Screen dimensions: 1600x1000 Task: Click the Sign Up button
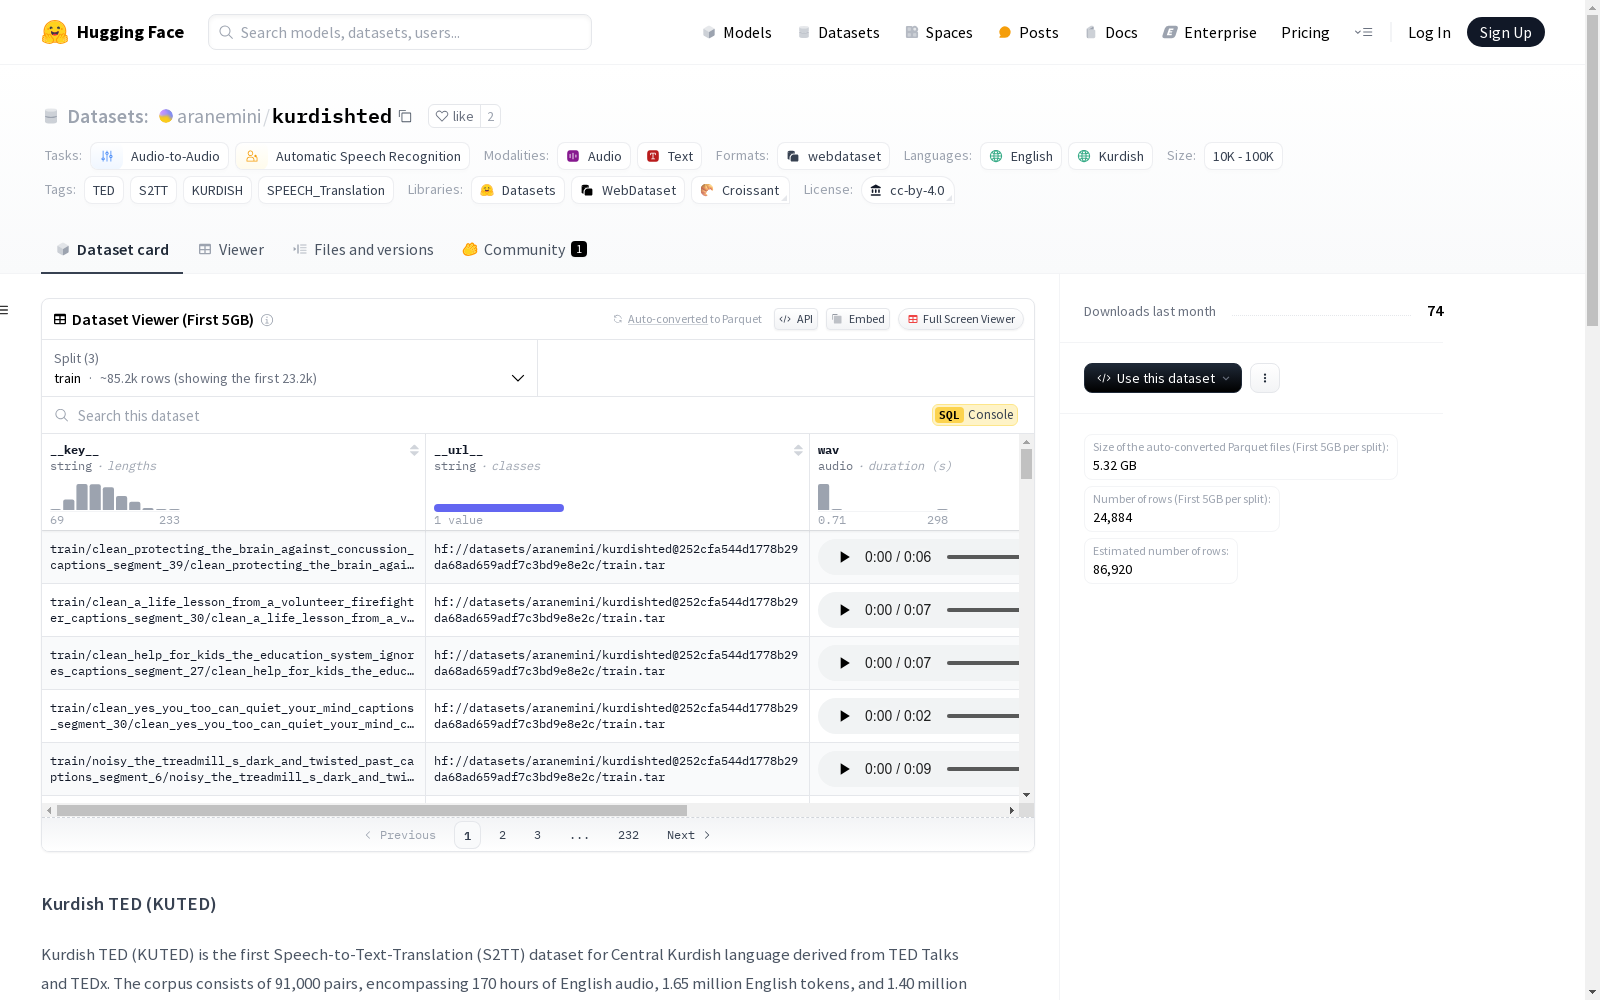1505,32
